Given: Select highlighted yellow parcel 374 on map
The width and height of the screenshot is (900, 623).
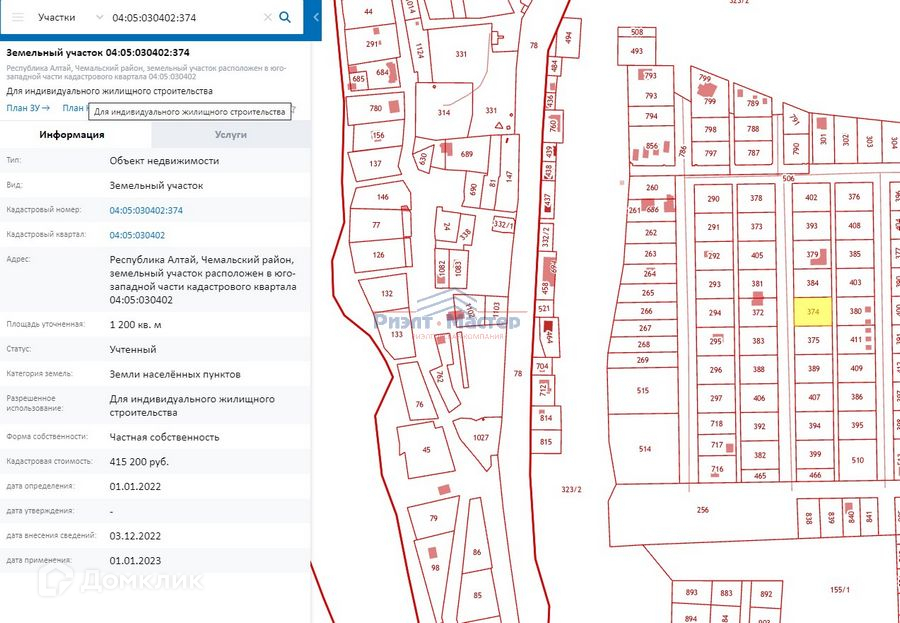Looking at the screenshot, I should (x=813, y=312).
